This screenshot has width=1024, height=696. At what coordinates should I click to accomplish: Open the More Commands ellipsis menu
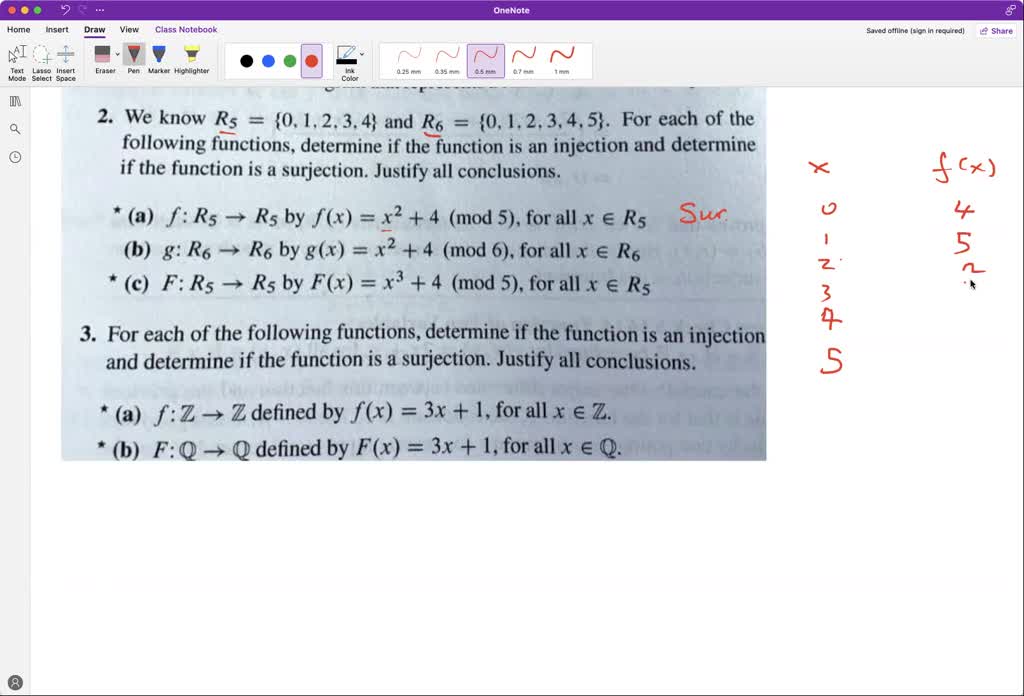99,9
